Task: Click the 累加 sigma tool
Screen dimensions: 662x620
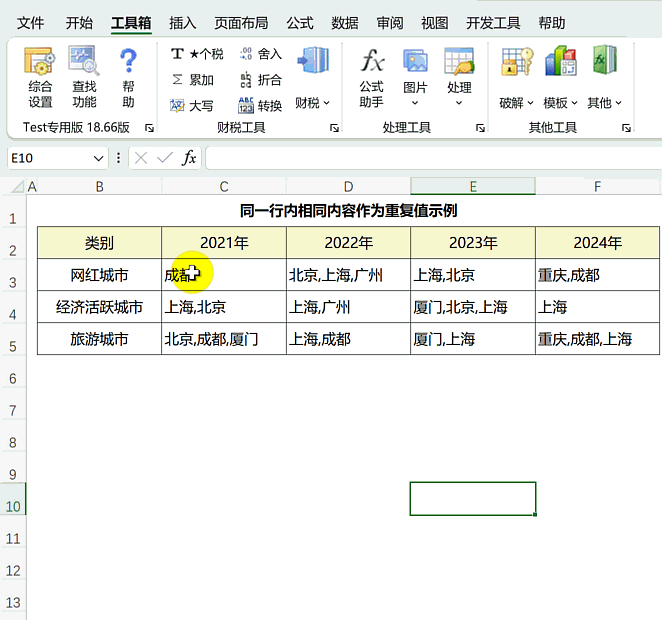Action: pyautogui.click(x=192, y=80)
